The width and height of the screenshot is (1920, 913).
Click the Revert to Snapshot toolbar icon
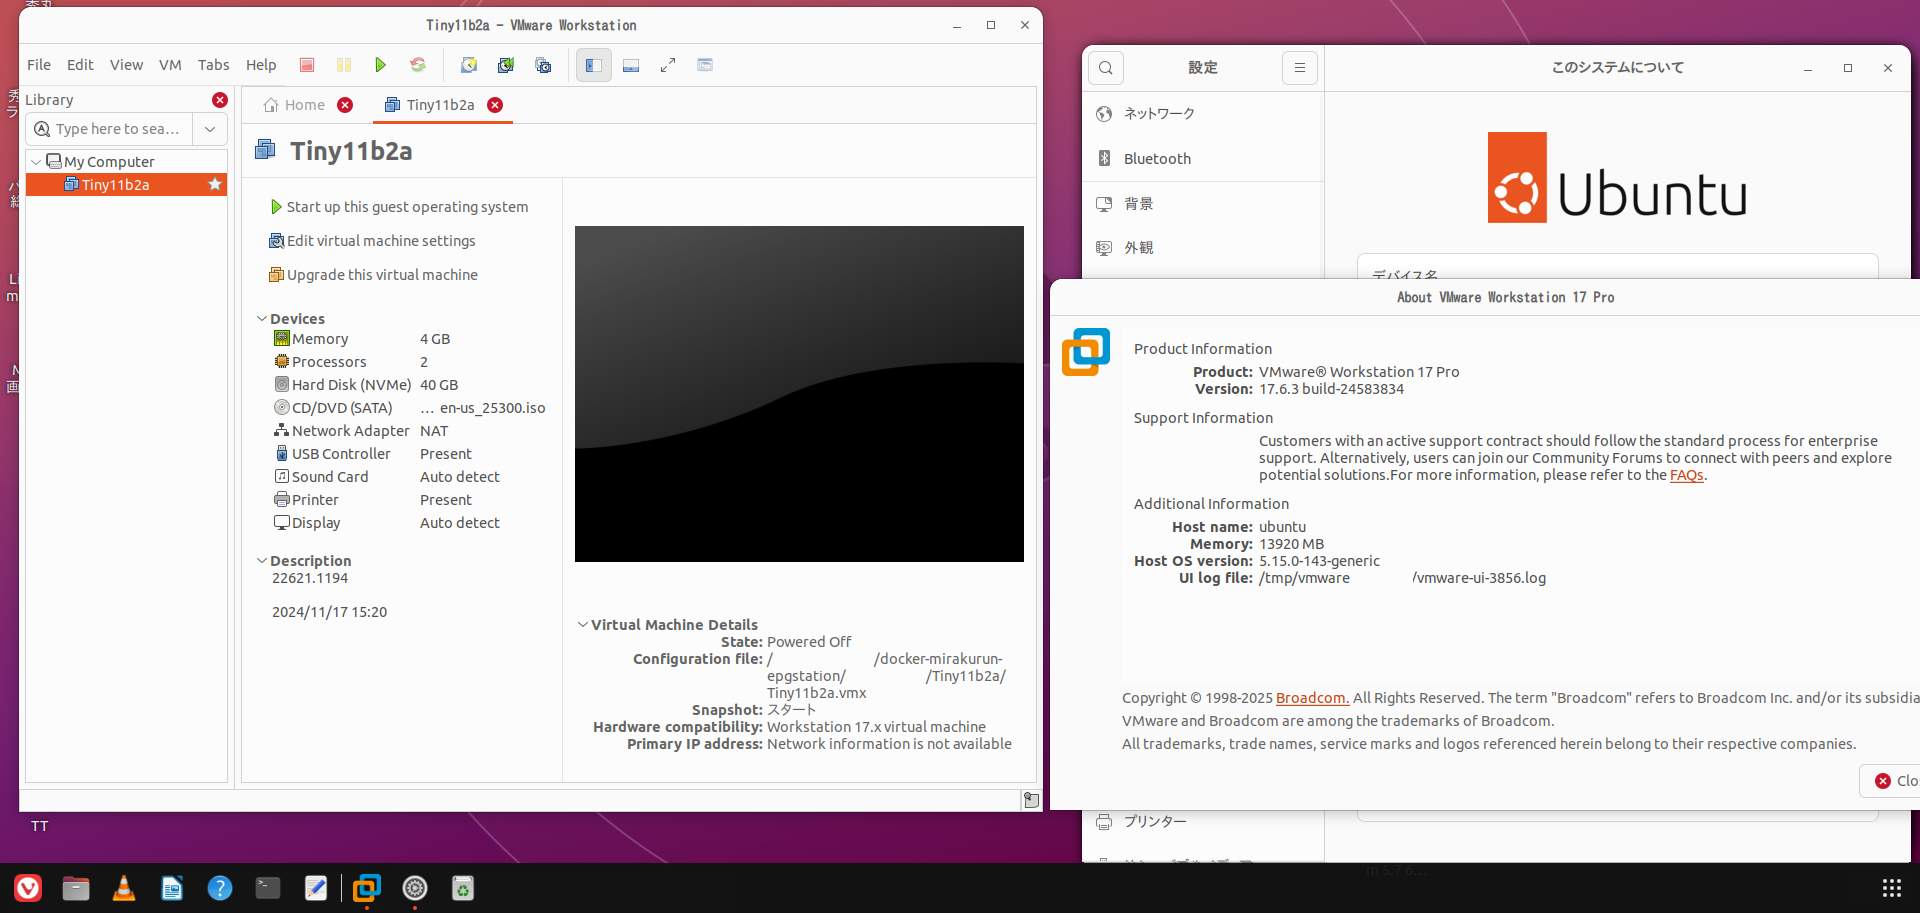click(x=505, y=65)
